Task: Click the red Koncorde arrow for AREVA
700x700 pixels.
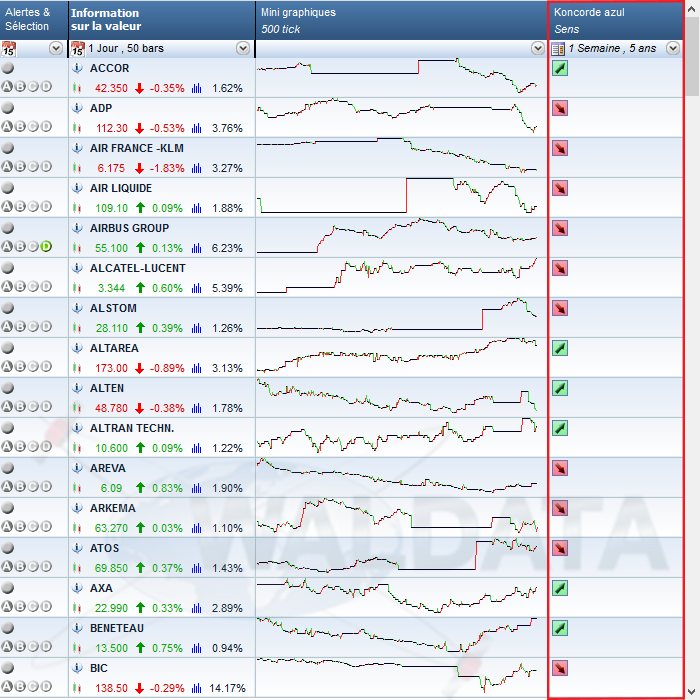Action: pyautogui.click(x=560, y=468)
